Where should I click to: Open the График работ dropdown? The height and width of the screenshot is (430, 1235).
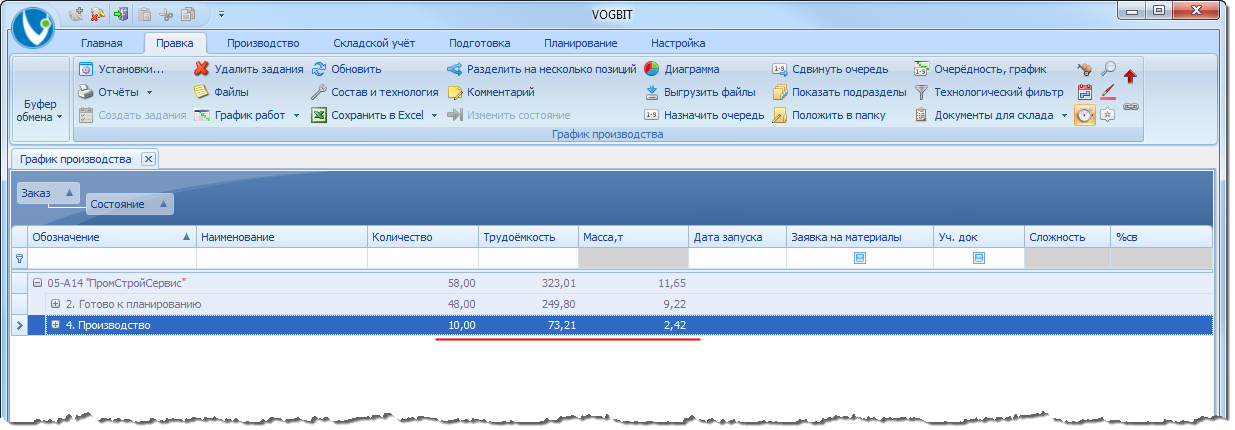(x=247, y=115)
